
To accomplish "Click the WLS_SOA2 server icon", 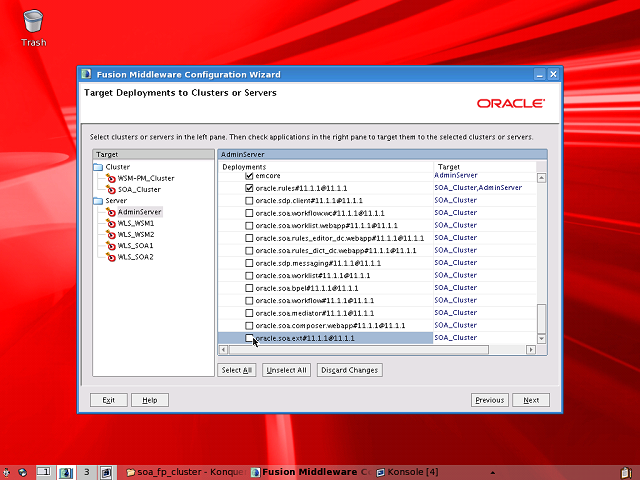I will click(x=111, y=257).
